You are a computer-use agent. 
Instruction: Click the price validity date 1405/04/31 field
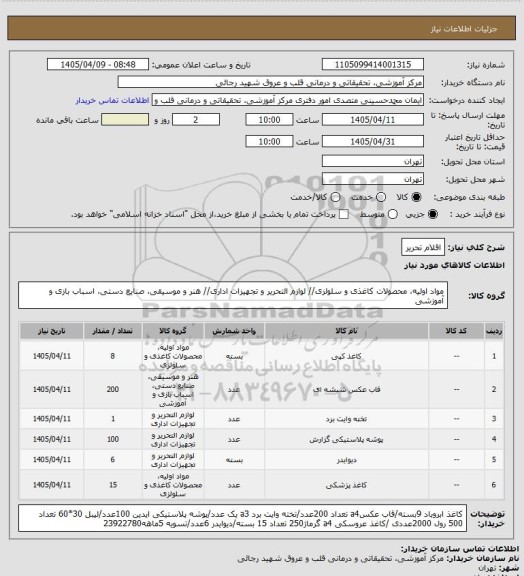(x=373, y=141)
